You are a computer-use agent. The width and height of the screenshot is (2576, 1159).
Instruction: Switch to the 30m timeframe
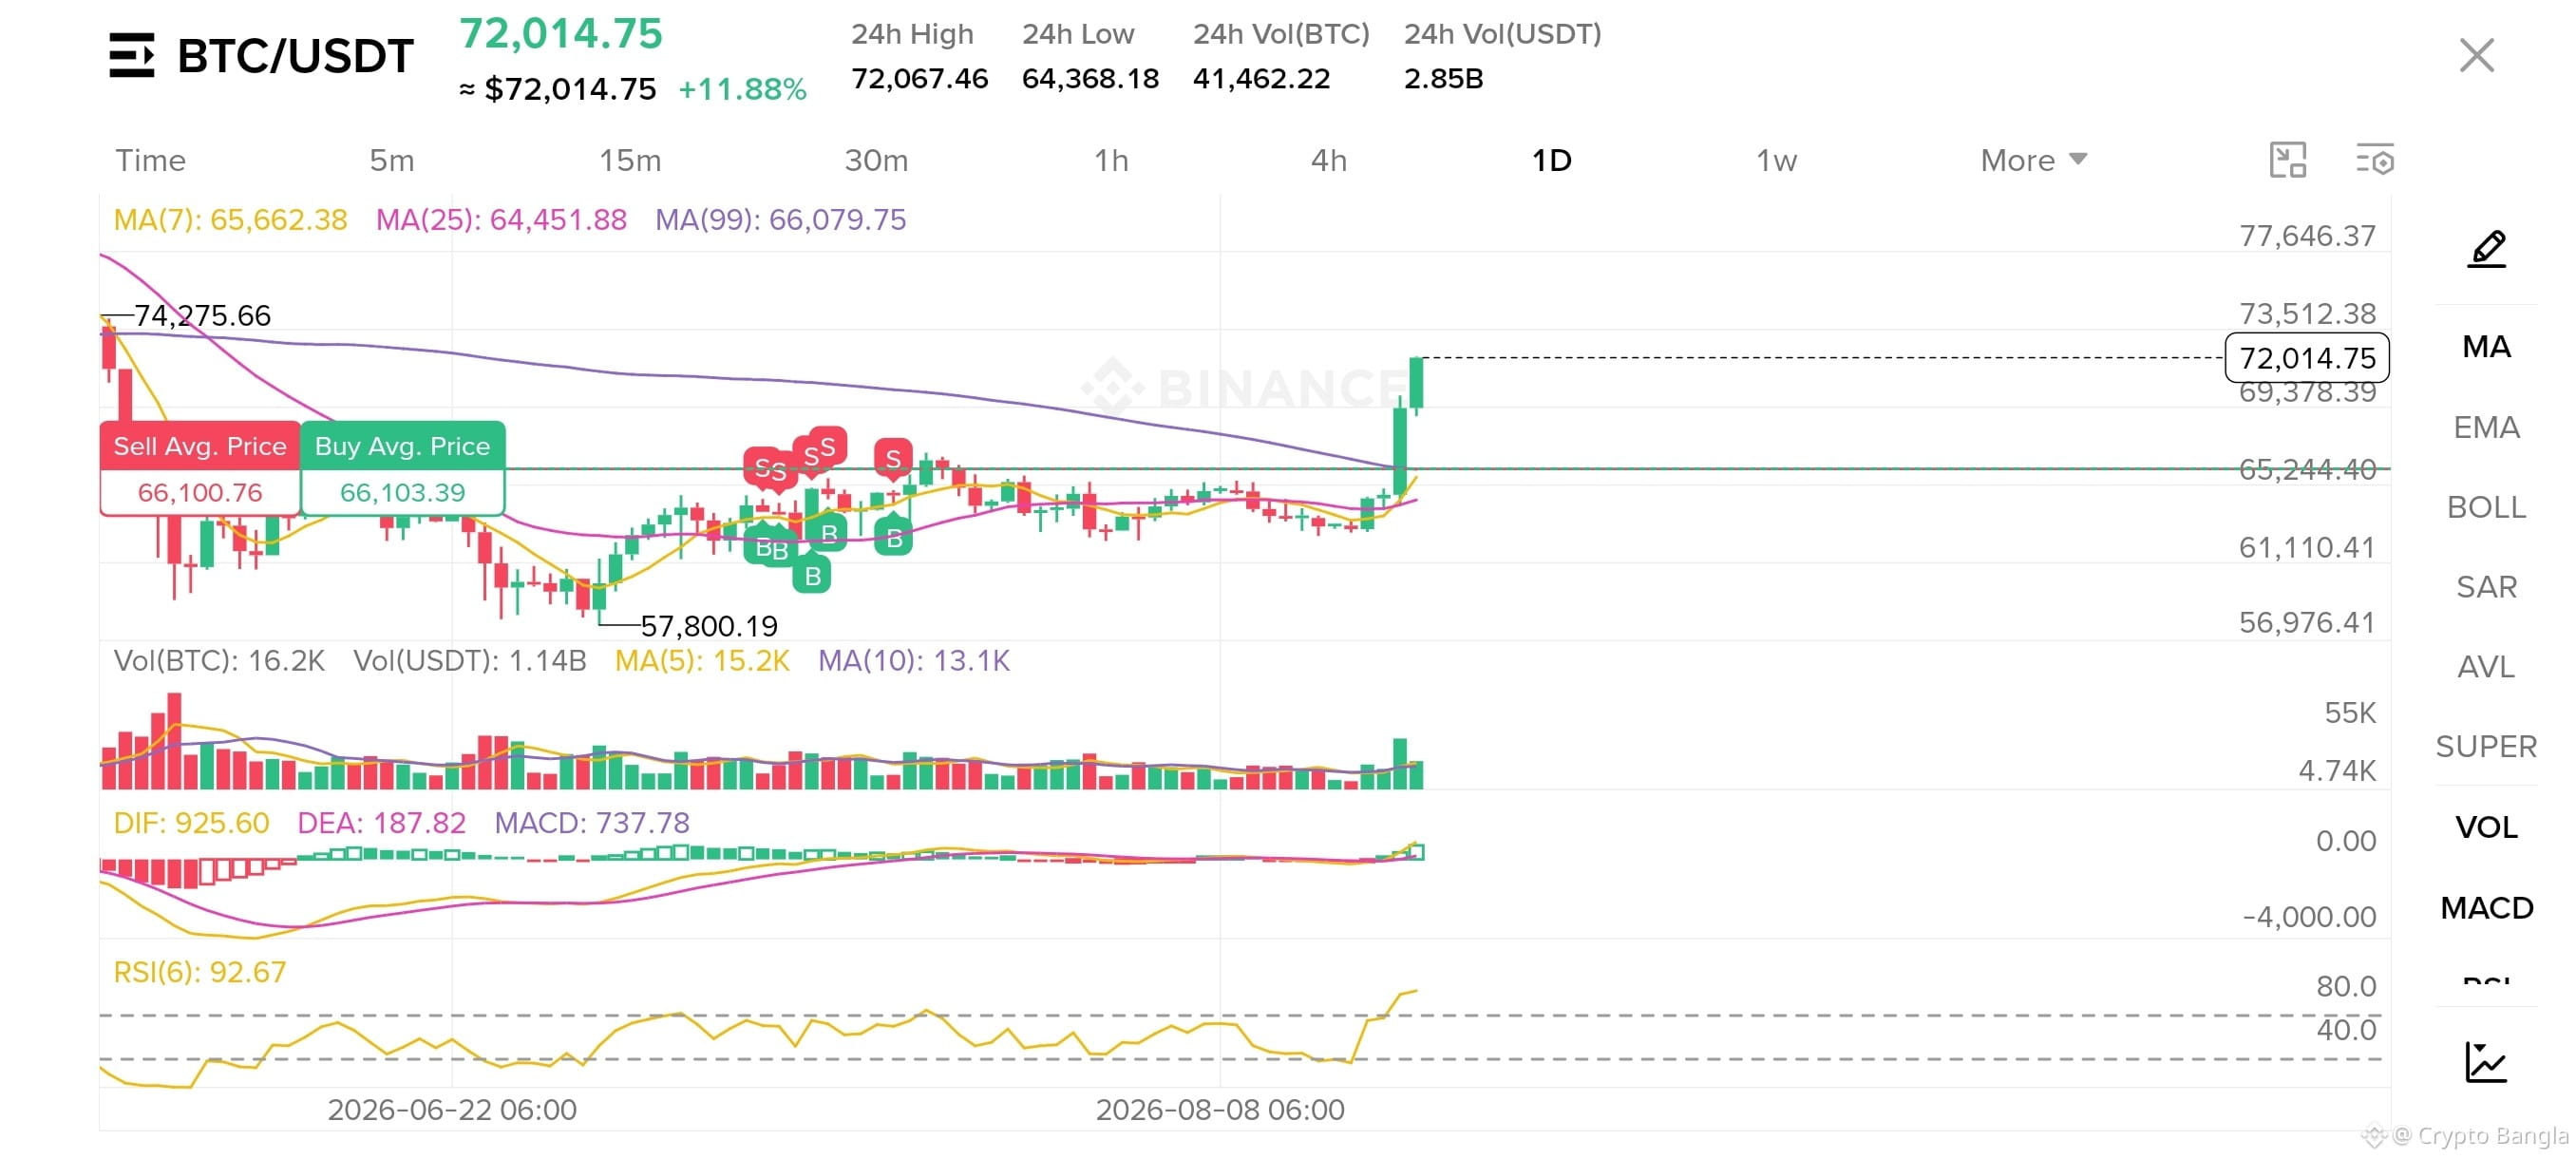click(x=876, y=160)
